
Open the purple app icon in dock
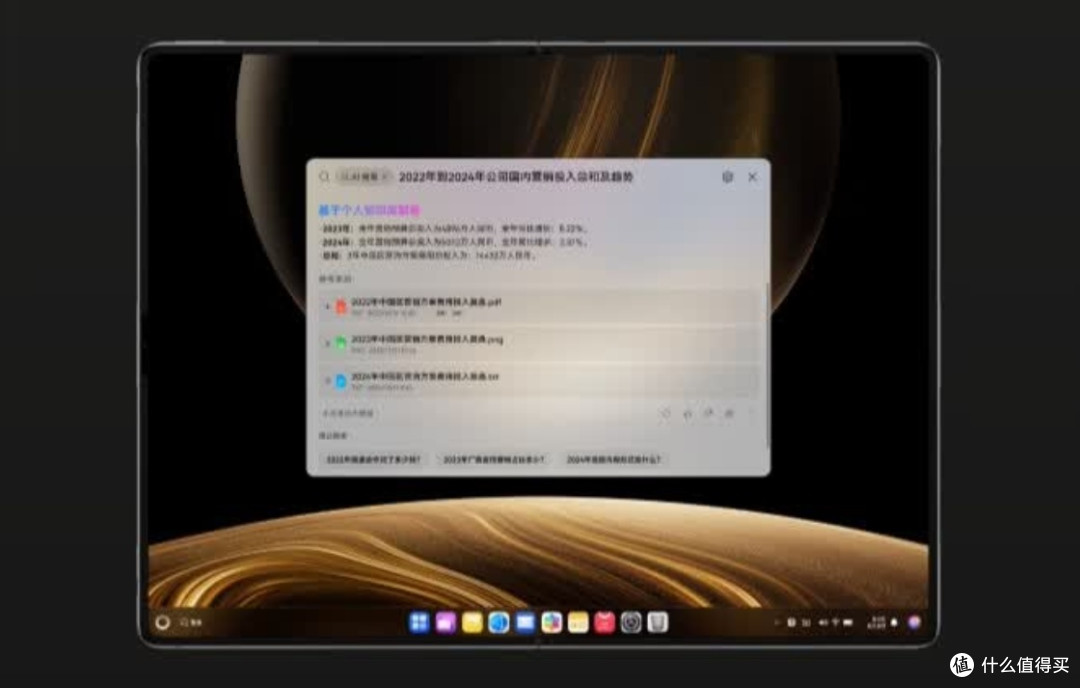point(446,622)
